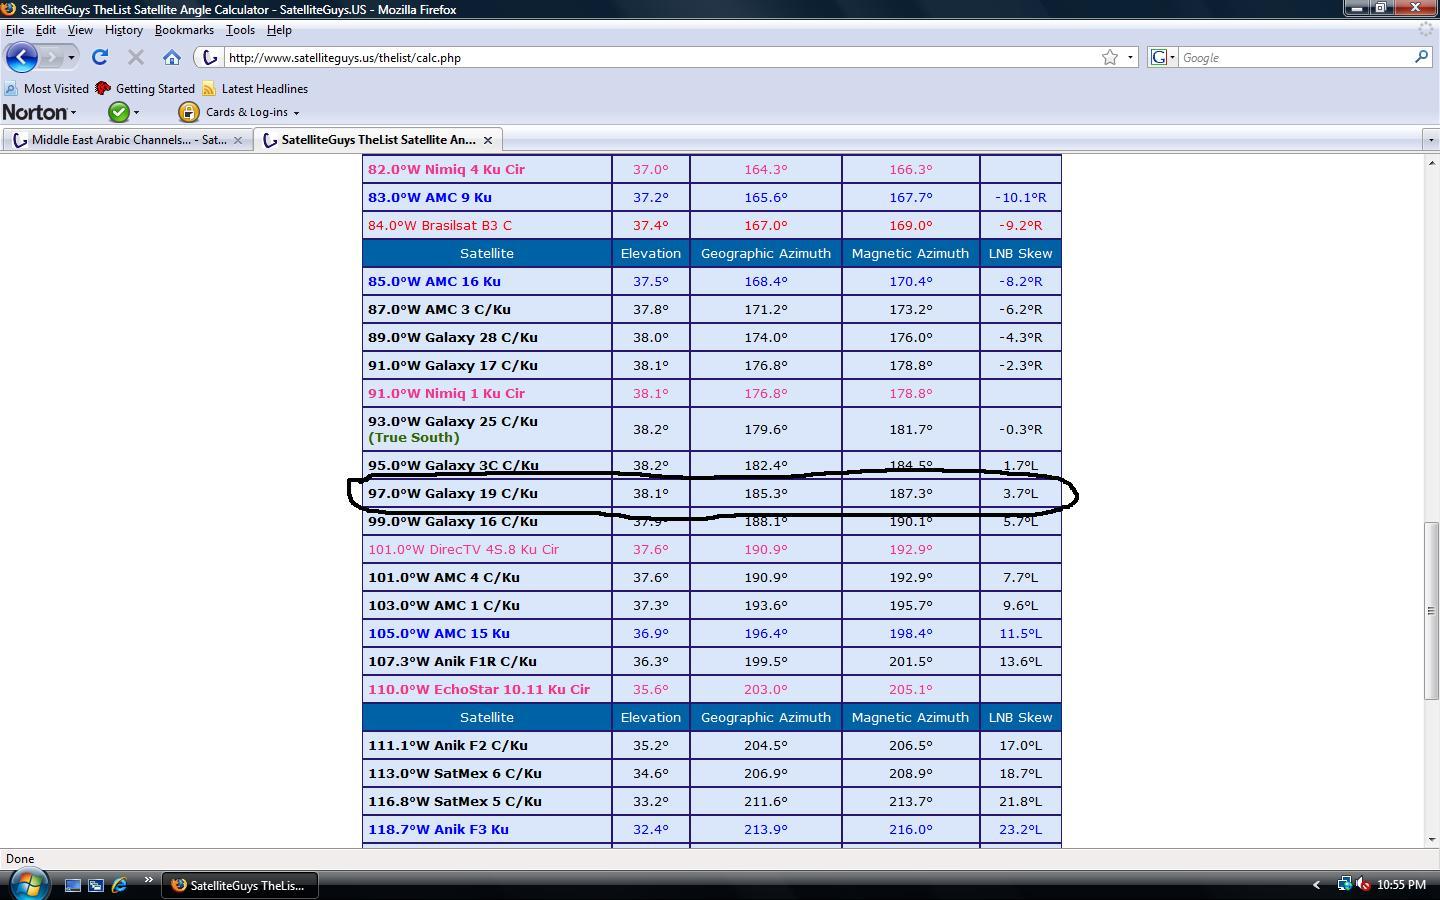Click the search magnifier icon
1440x900 pixels.
coord(1421,57)
